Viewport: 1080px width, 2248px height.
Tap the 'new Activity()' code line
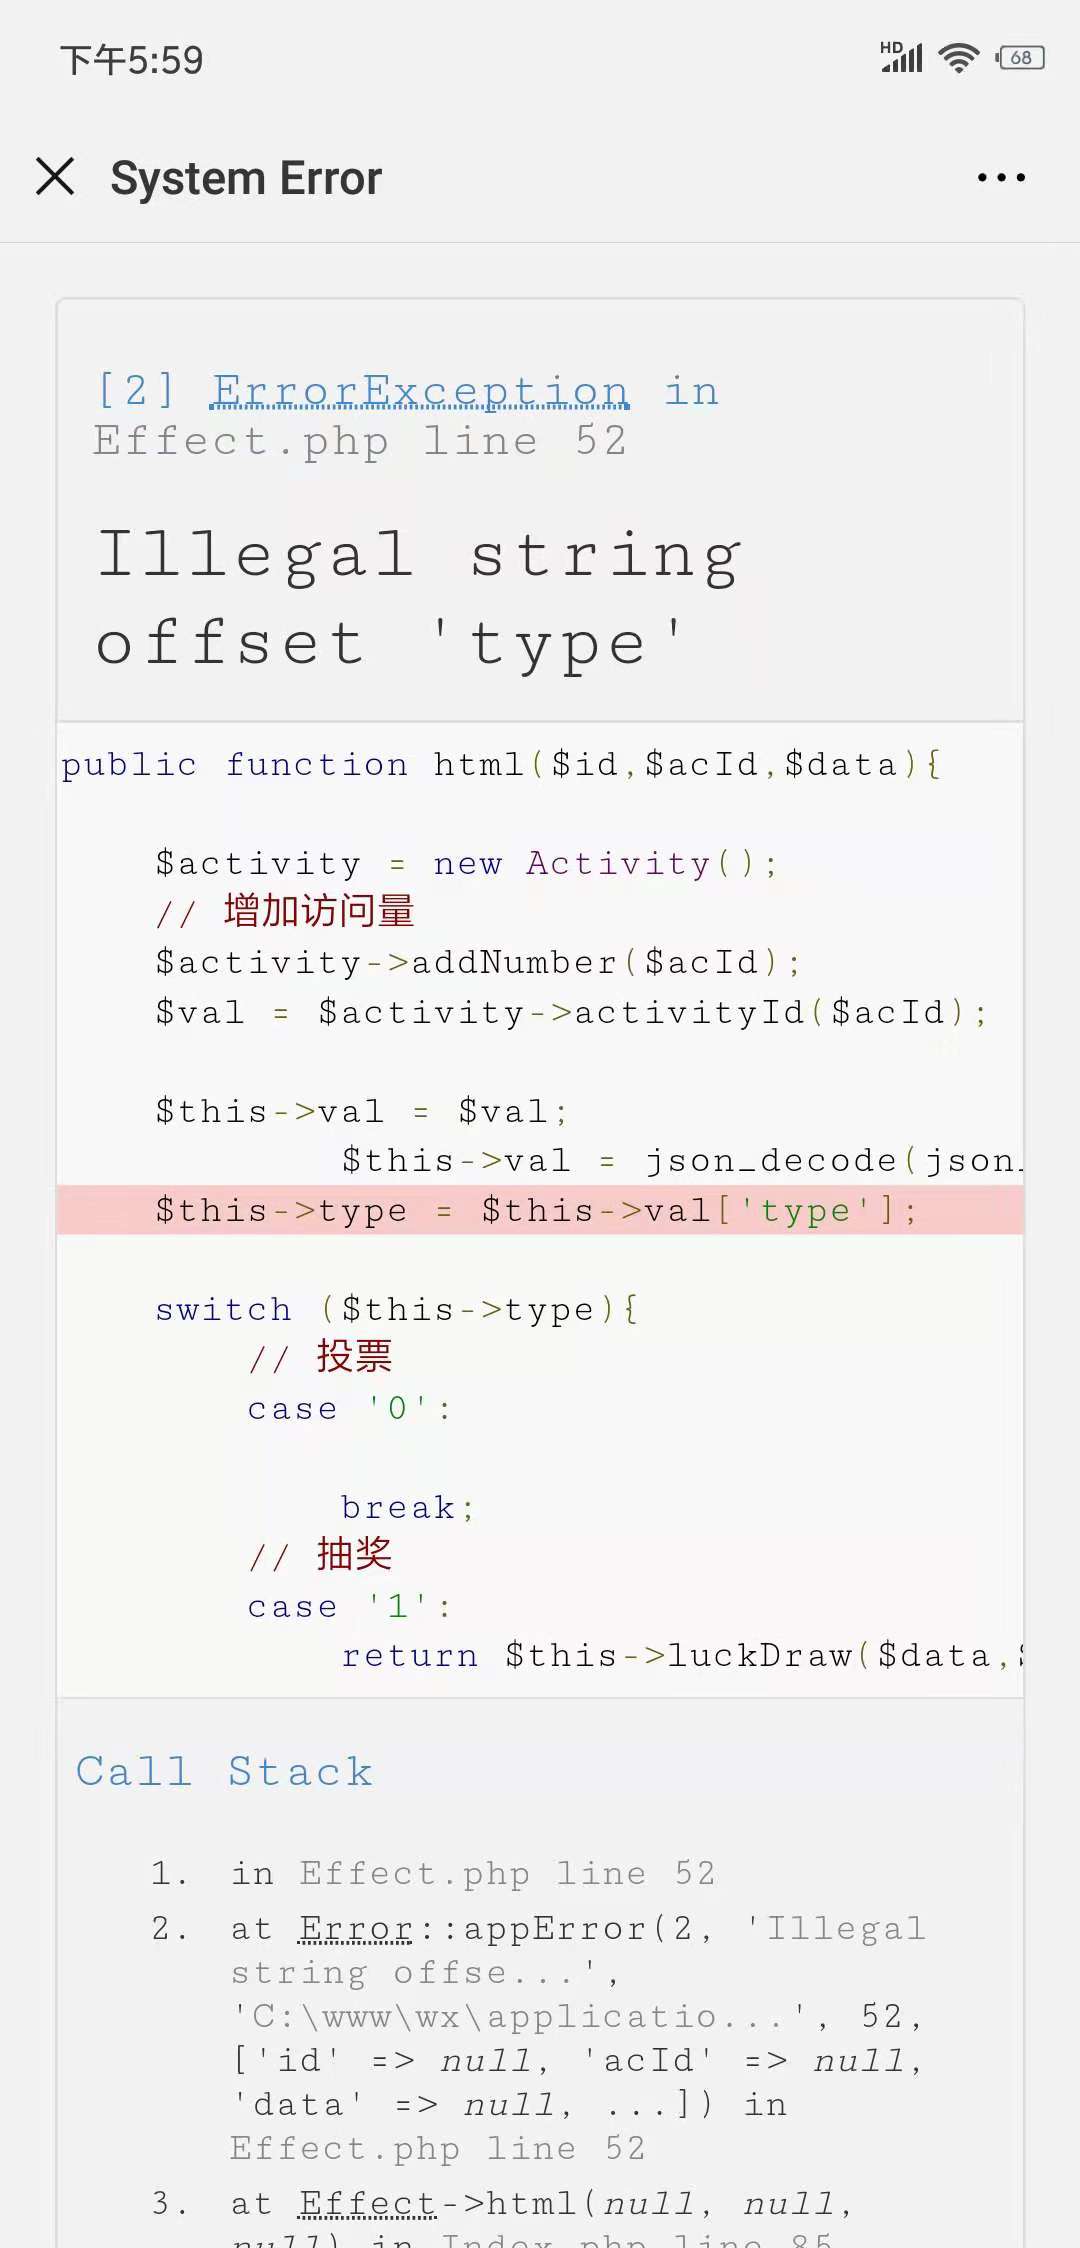466,864
